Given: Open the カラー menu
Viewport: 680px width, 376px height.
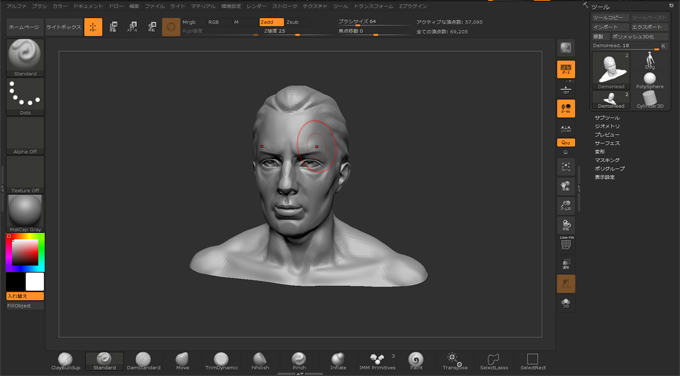Looking at the screenshot, I should click(60, 7).
